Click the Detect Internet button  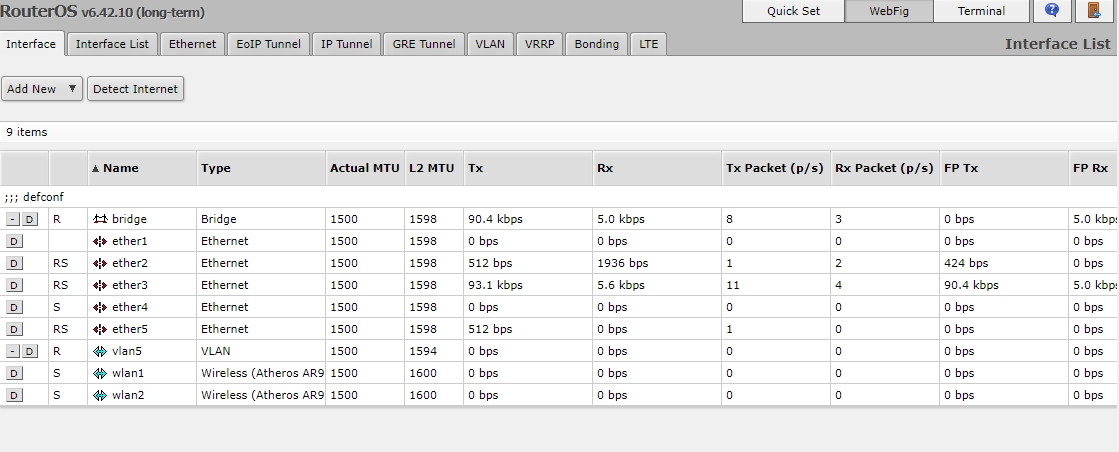pos(136,89)
